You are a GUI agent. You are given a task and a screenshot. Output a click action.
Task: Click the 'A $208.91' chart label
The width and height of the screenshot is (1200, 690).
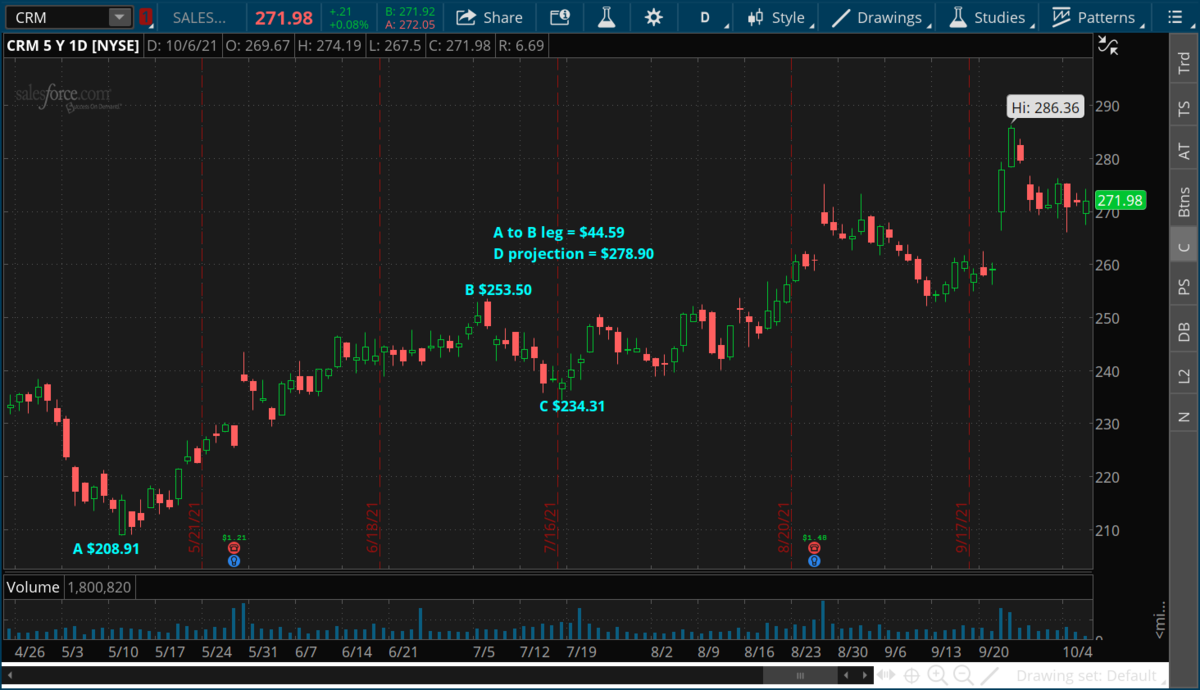point(106,548)
